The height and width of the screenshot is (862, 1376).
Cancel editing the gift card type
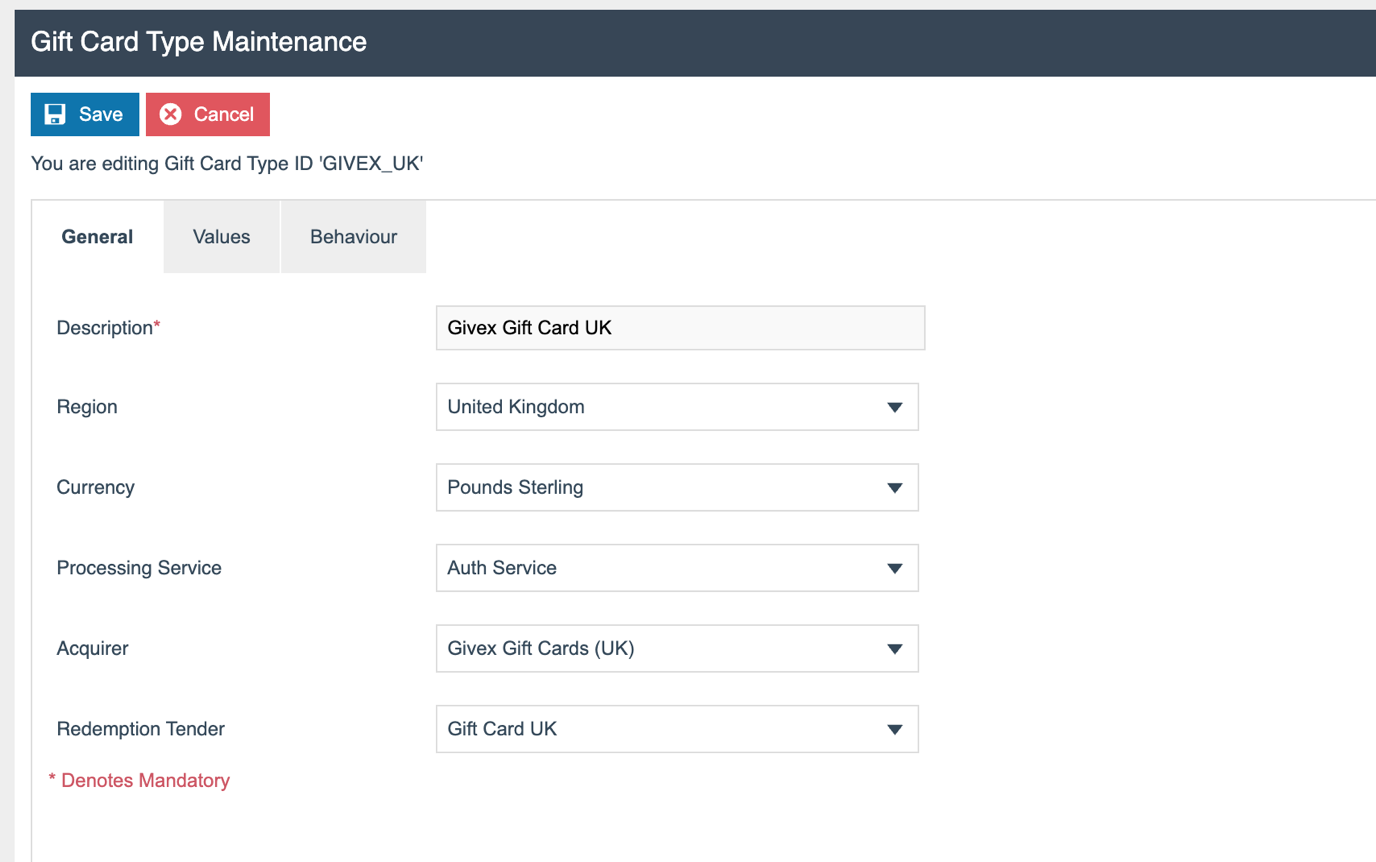(x=207, y=114)
